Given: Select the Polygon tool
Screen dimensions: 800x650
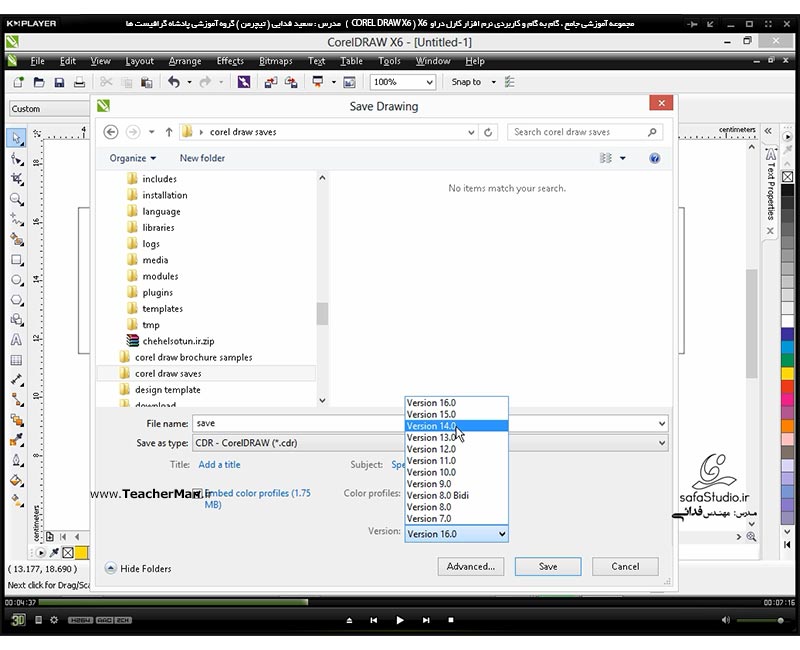Looking at the screenshot, I should click(x=17, y=300).
